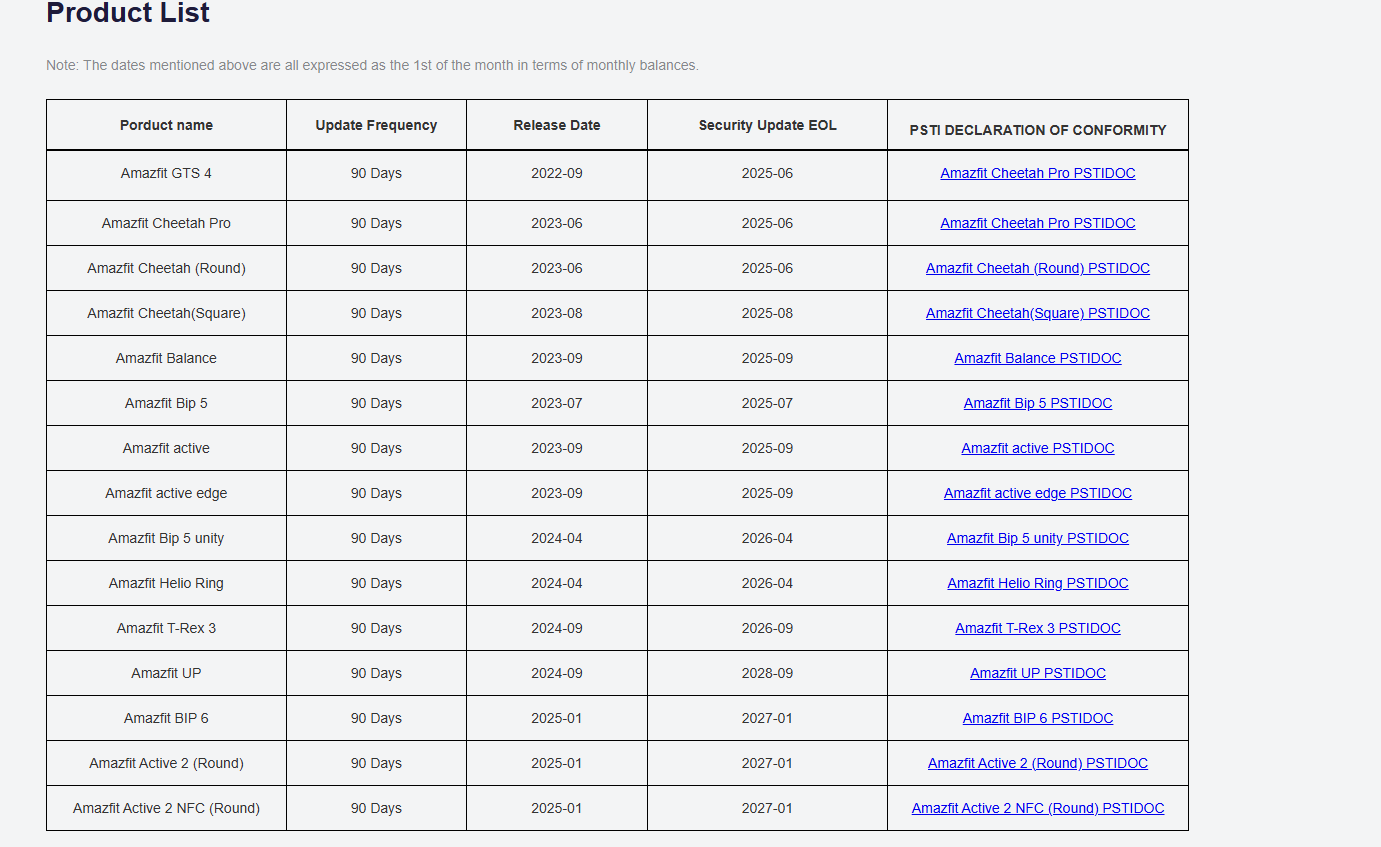Image resolution: width=1381 pixels, height=847 pixels.
Task: Click the Product List heading
Action: tap(128, 13)
